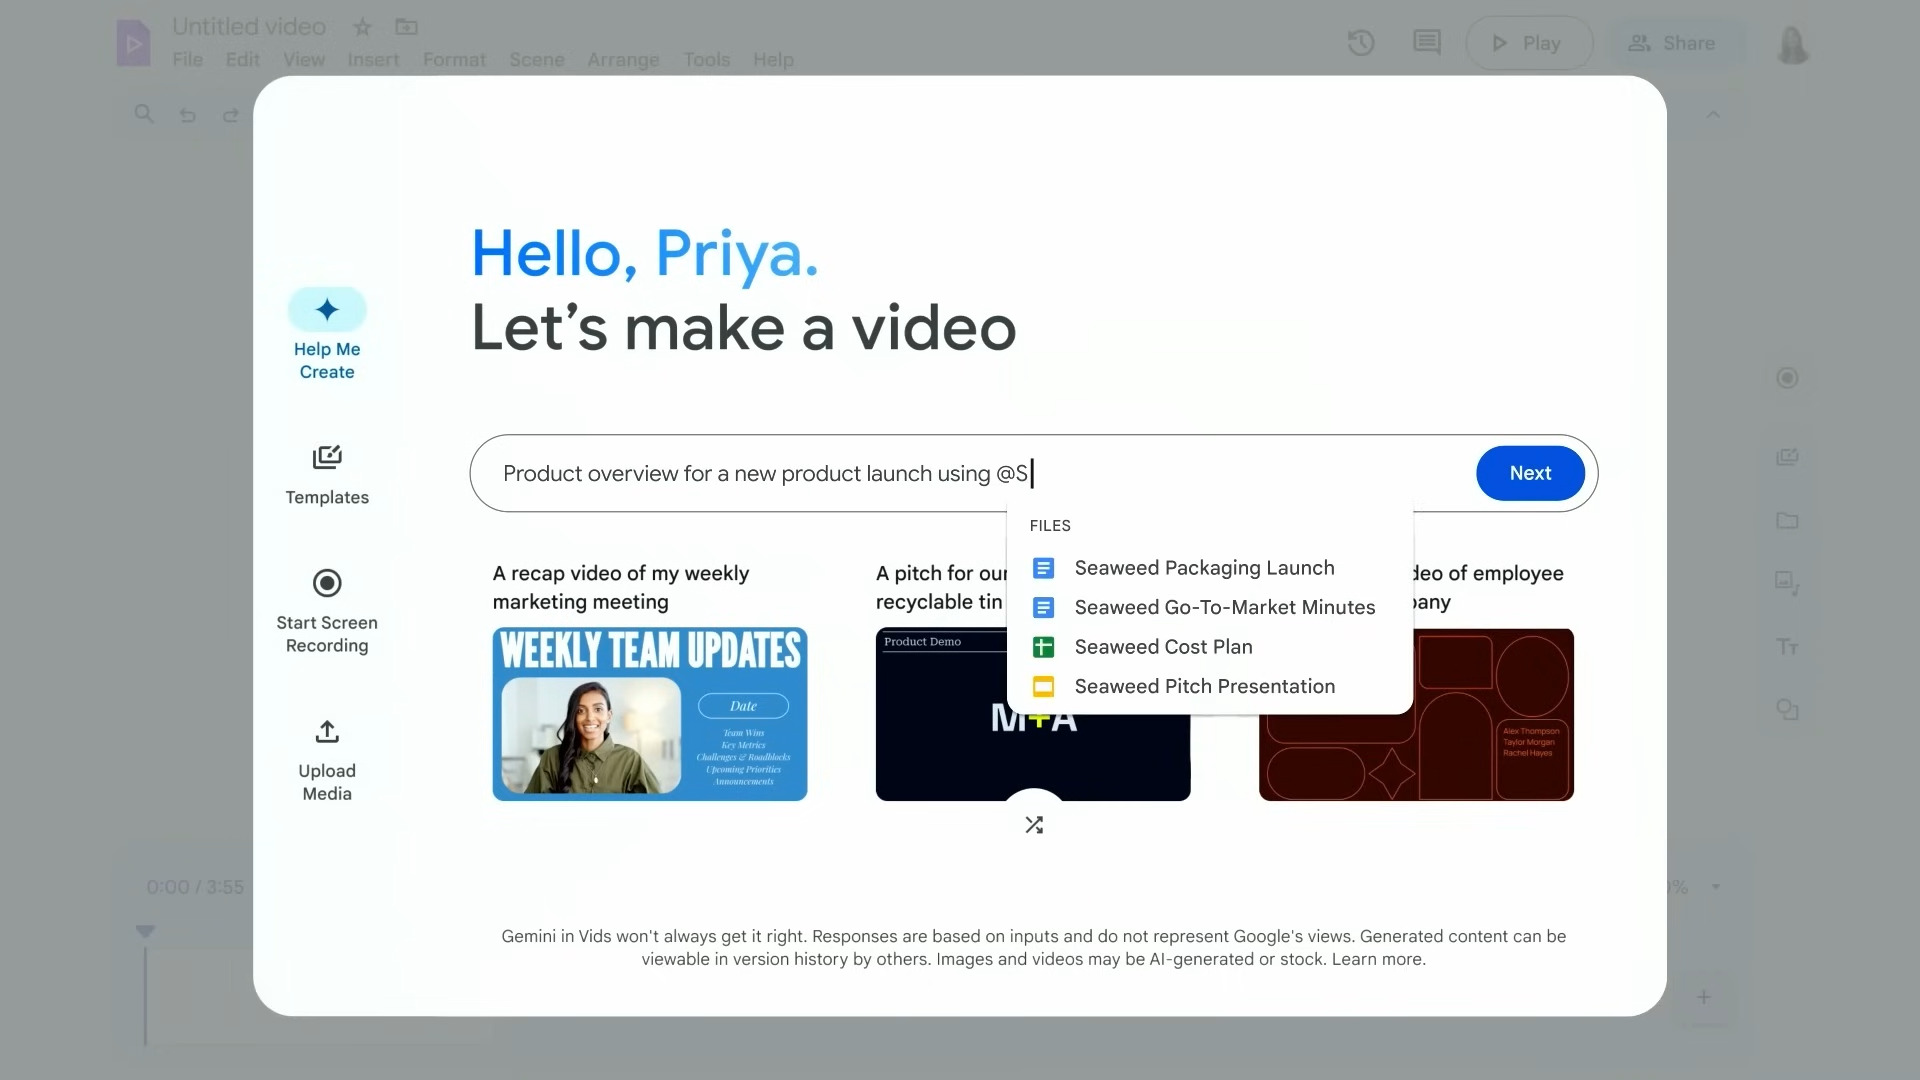The image size is (1920, 1080).
Task: Choose the Weekly Team Updates thumbnail
Action: 650,714
